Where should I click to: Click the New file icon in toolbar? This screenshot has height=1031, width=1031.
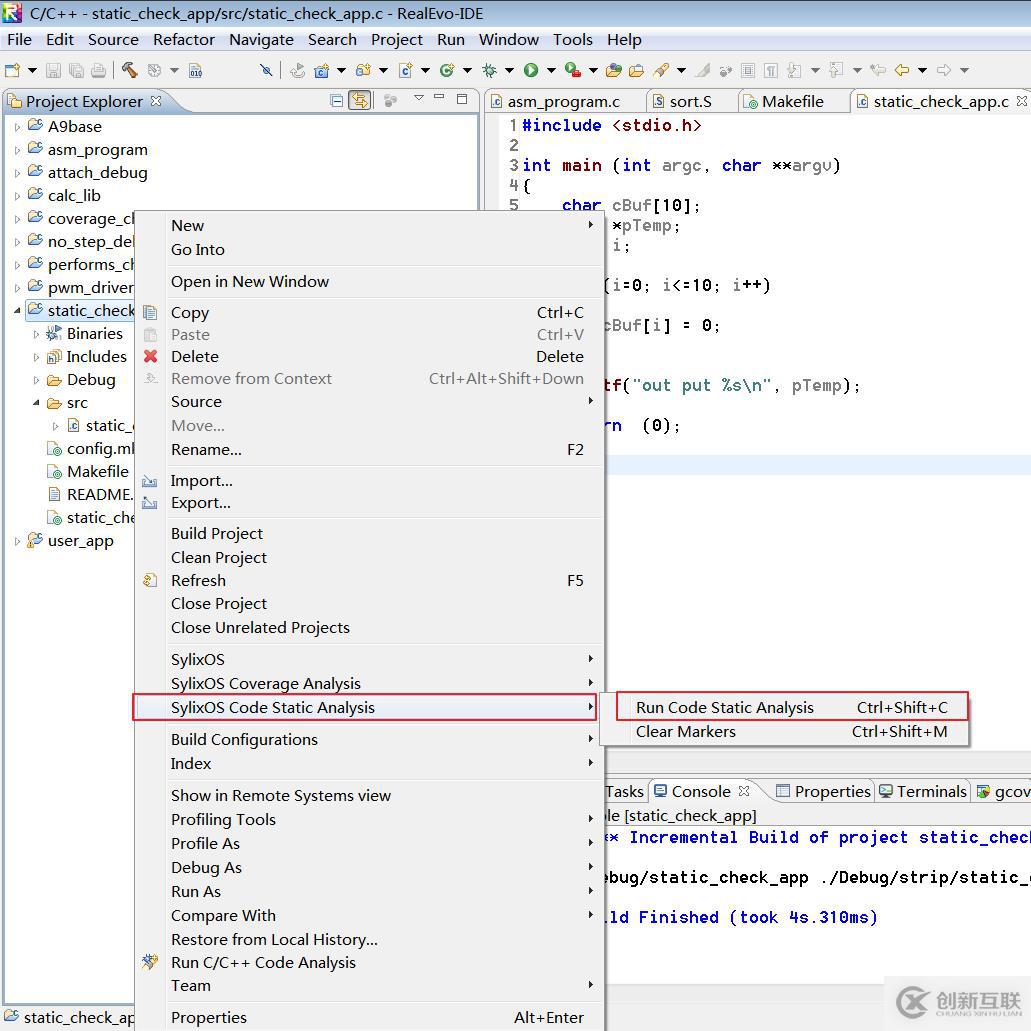pos(13,70)
